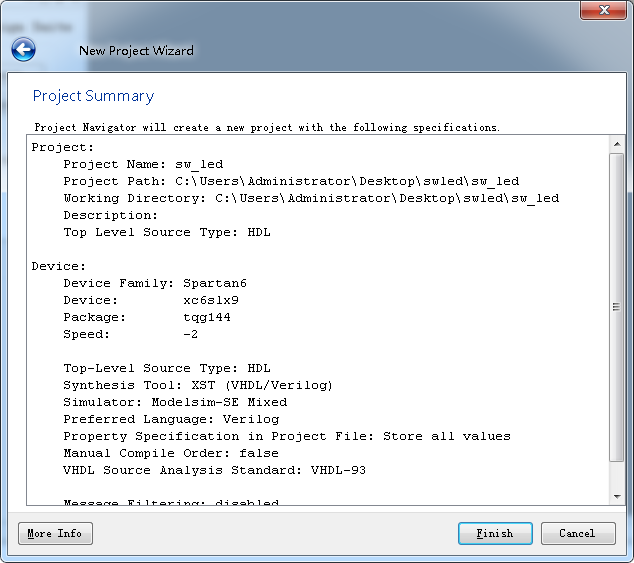This screenshot has height=563, width=634.
Task: Click the Preferred Language Verilog line
Action: (x=170, y=419)
